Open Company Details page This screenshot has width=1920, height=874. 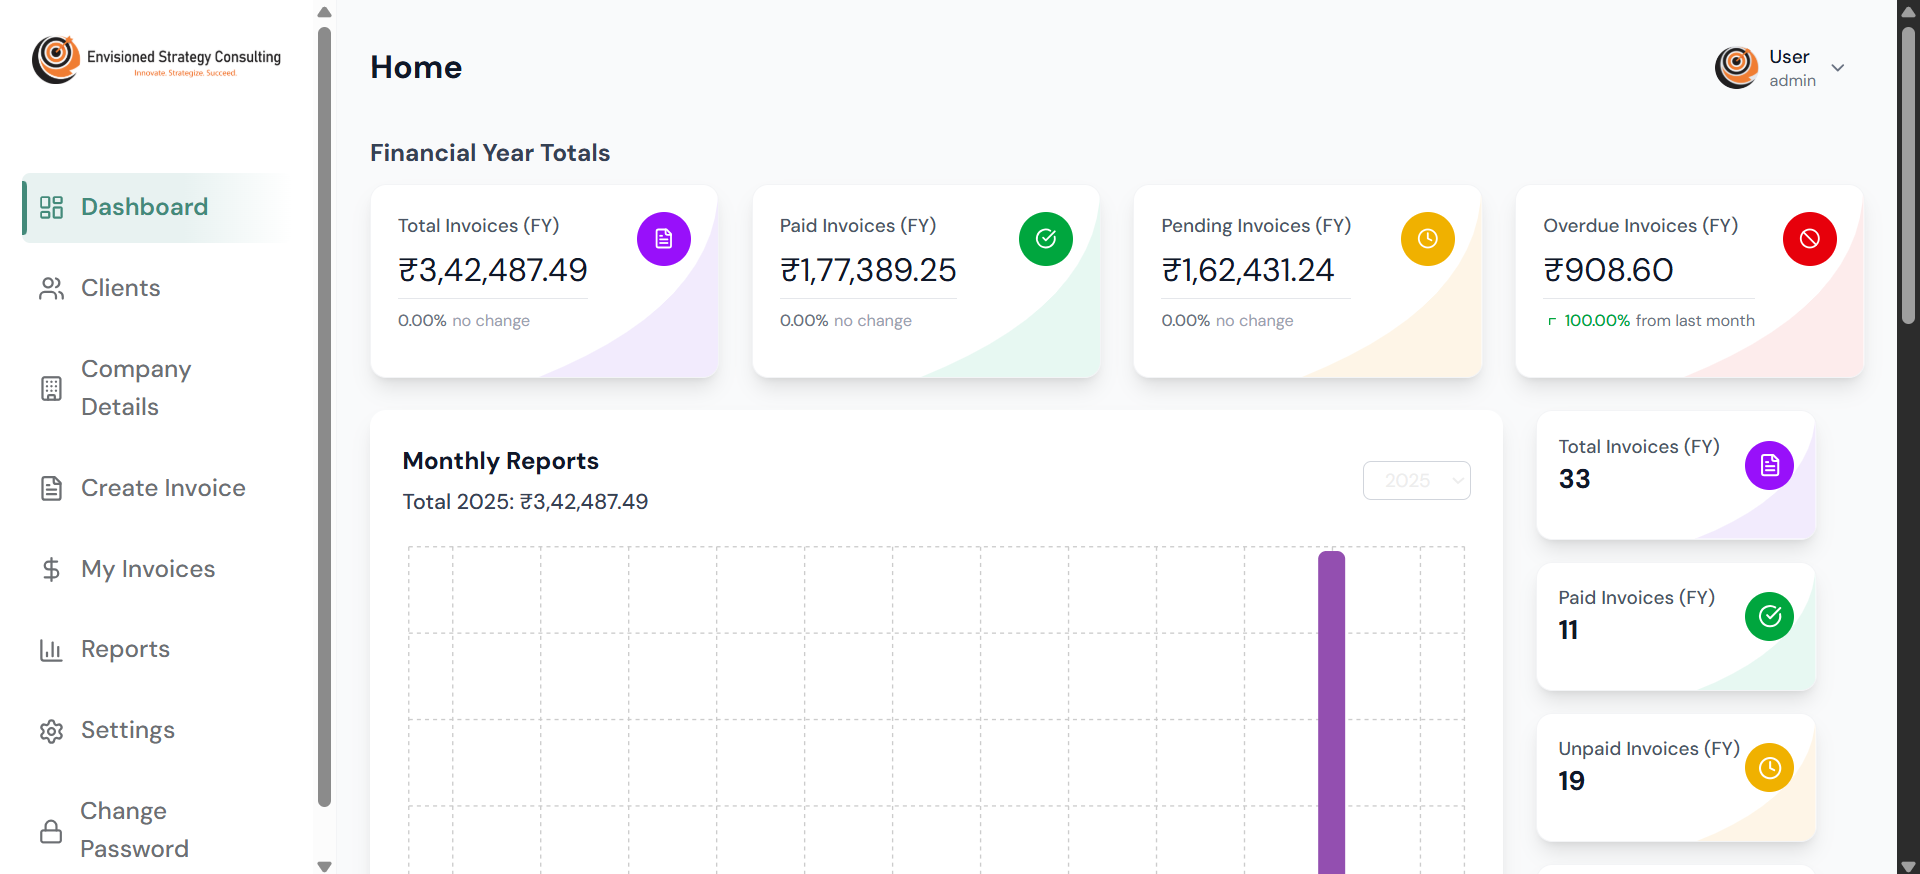pyautogui.click(x=135, y=388)
